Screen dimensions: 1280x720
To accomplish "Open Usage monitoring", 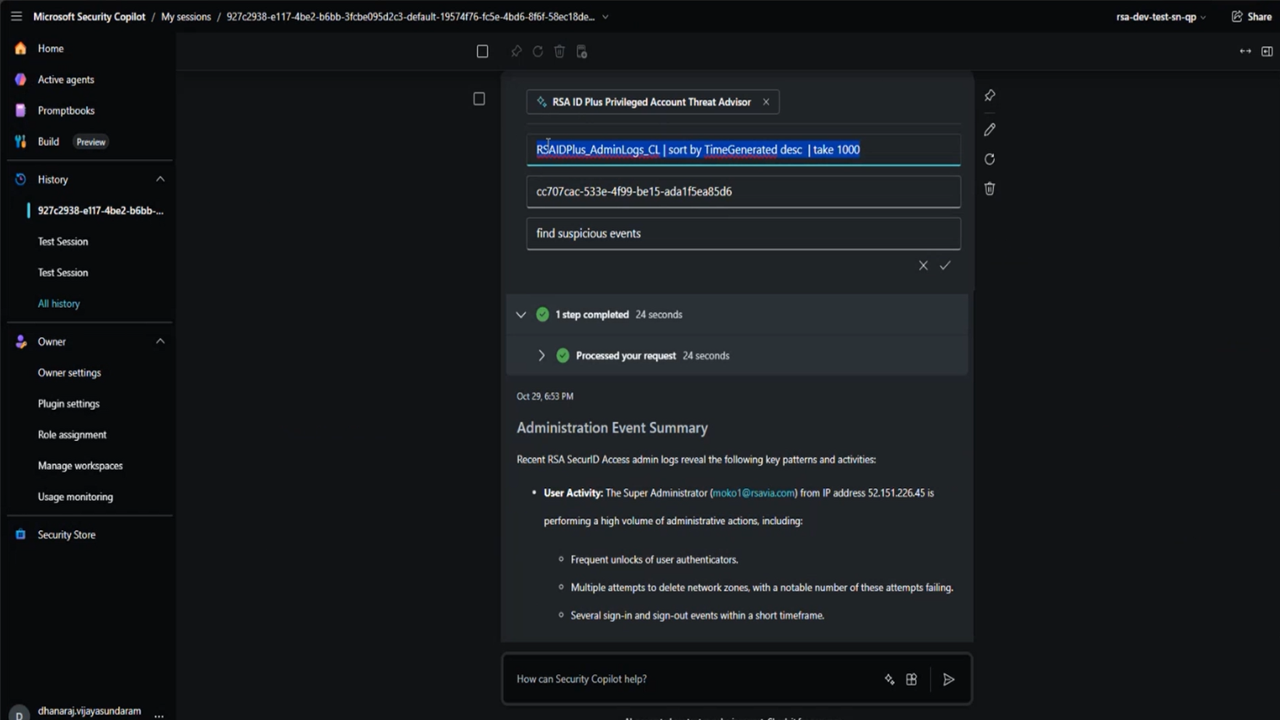I will pyautogui.click(x=75, y=496).
